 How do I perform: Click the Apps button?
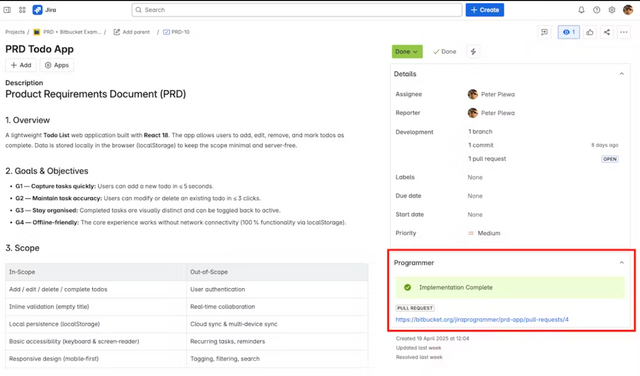coord(57,65)
